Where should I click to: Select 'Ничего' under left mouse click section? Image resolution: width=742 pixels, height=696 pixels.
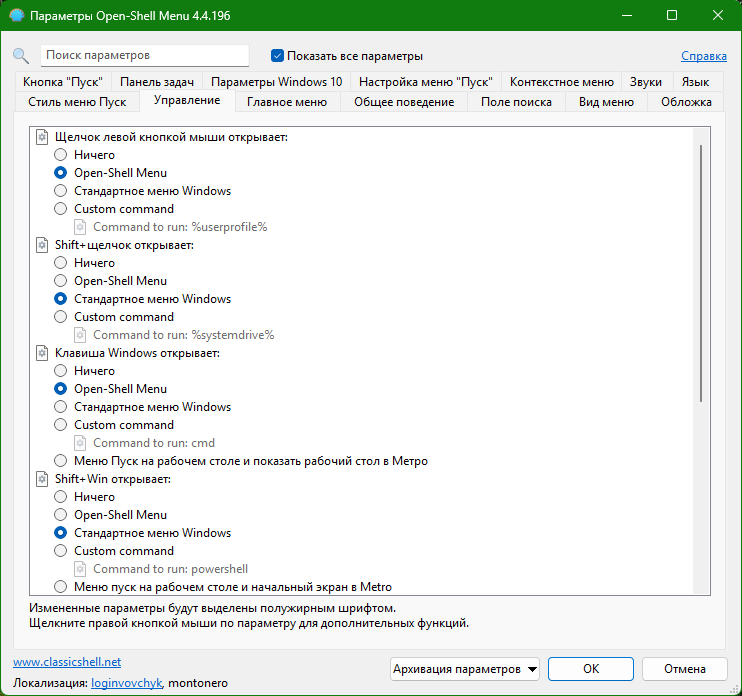tap(61, 155)
